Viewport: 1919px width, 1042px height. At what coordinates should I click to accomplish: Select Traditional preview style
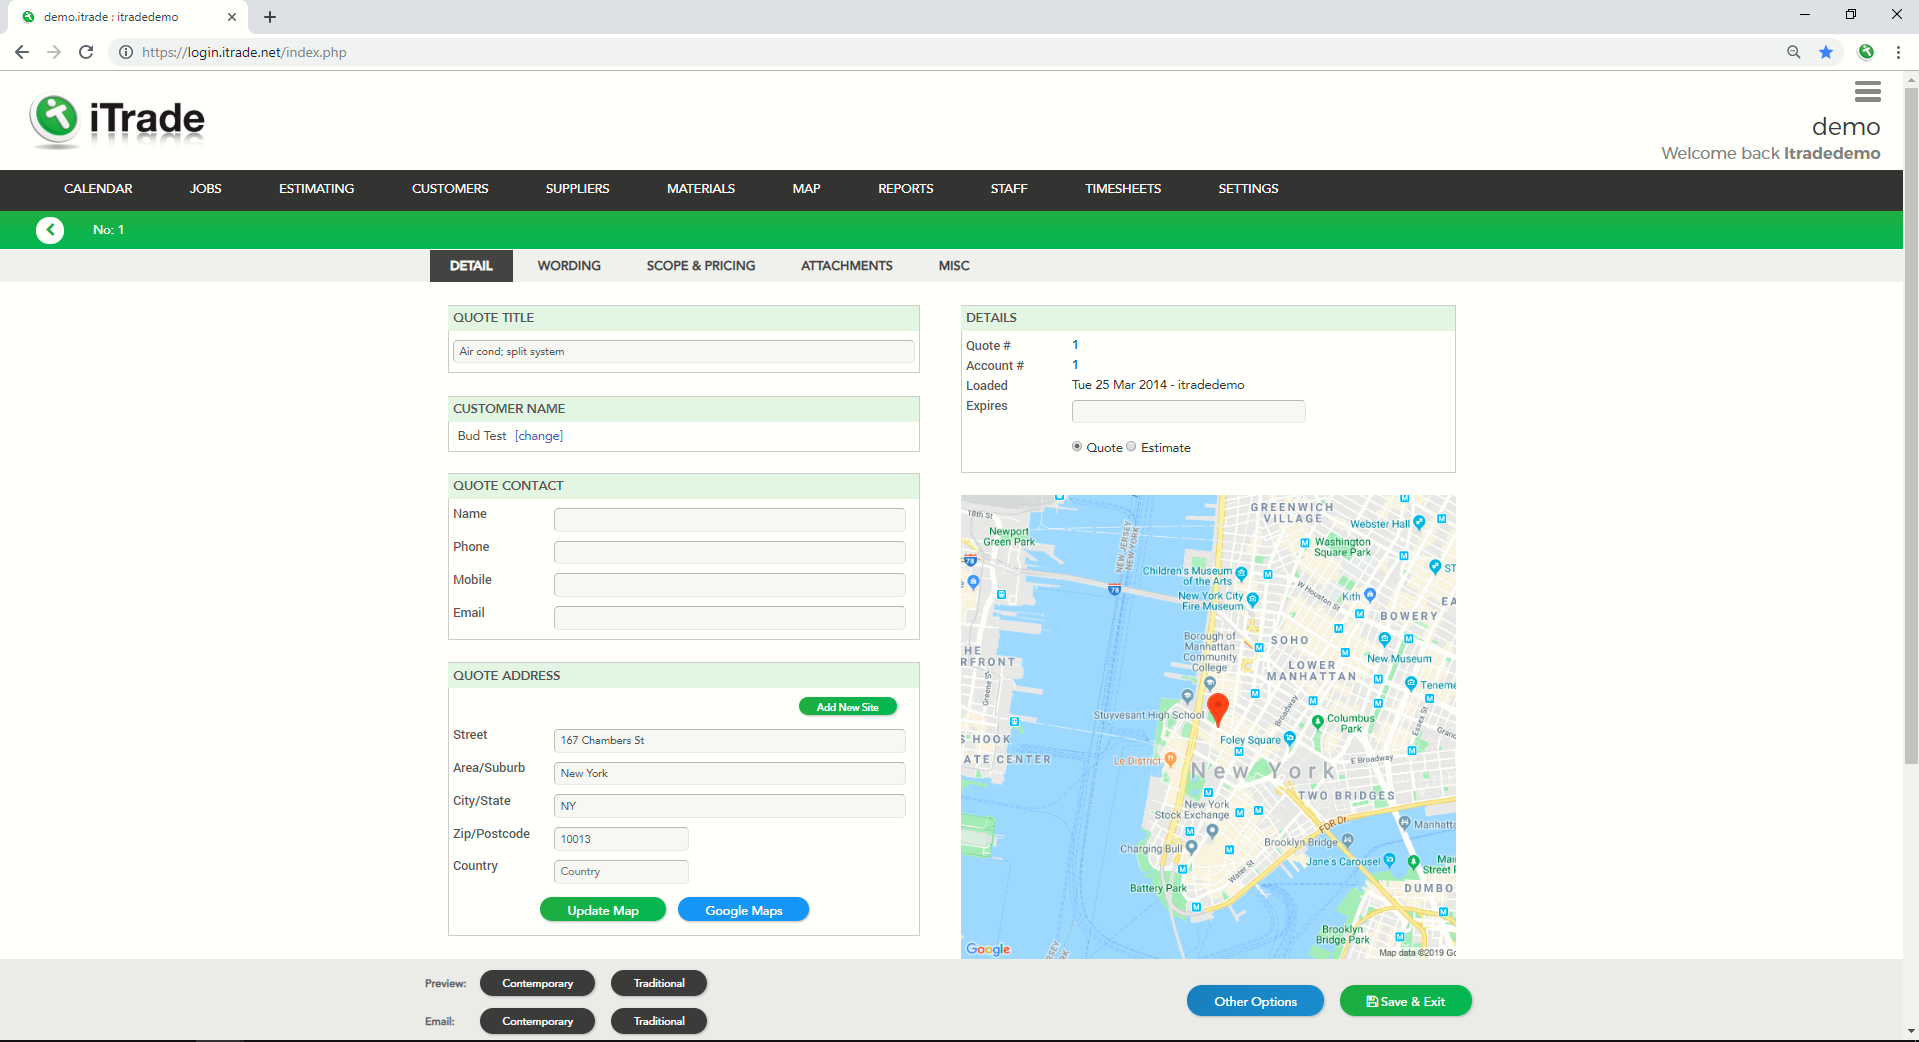(x=658, y=983)
